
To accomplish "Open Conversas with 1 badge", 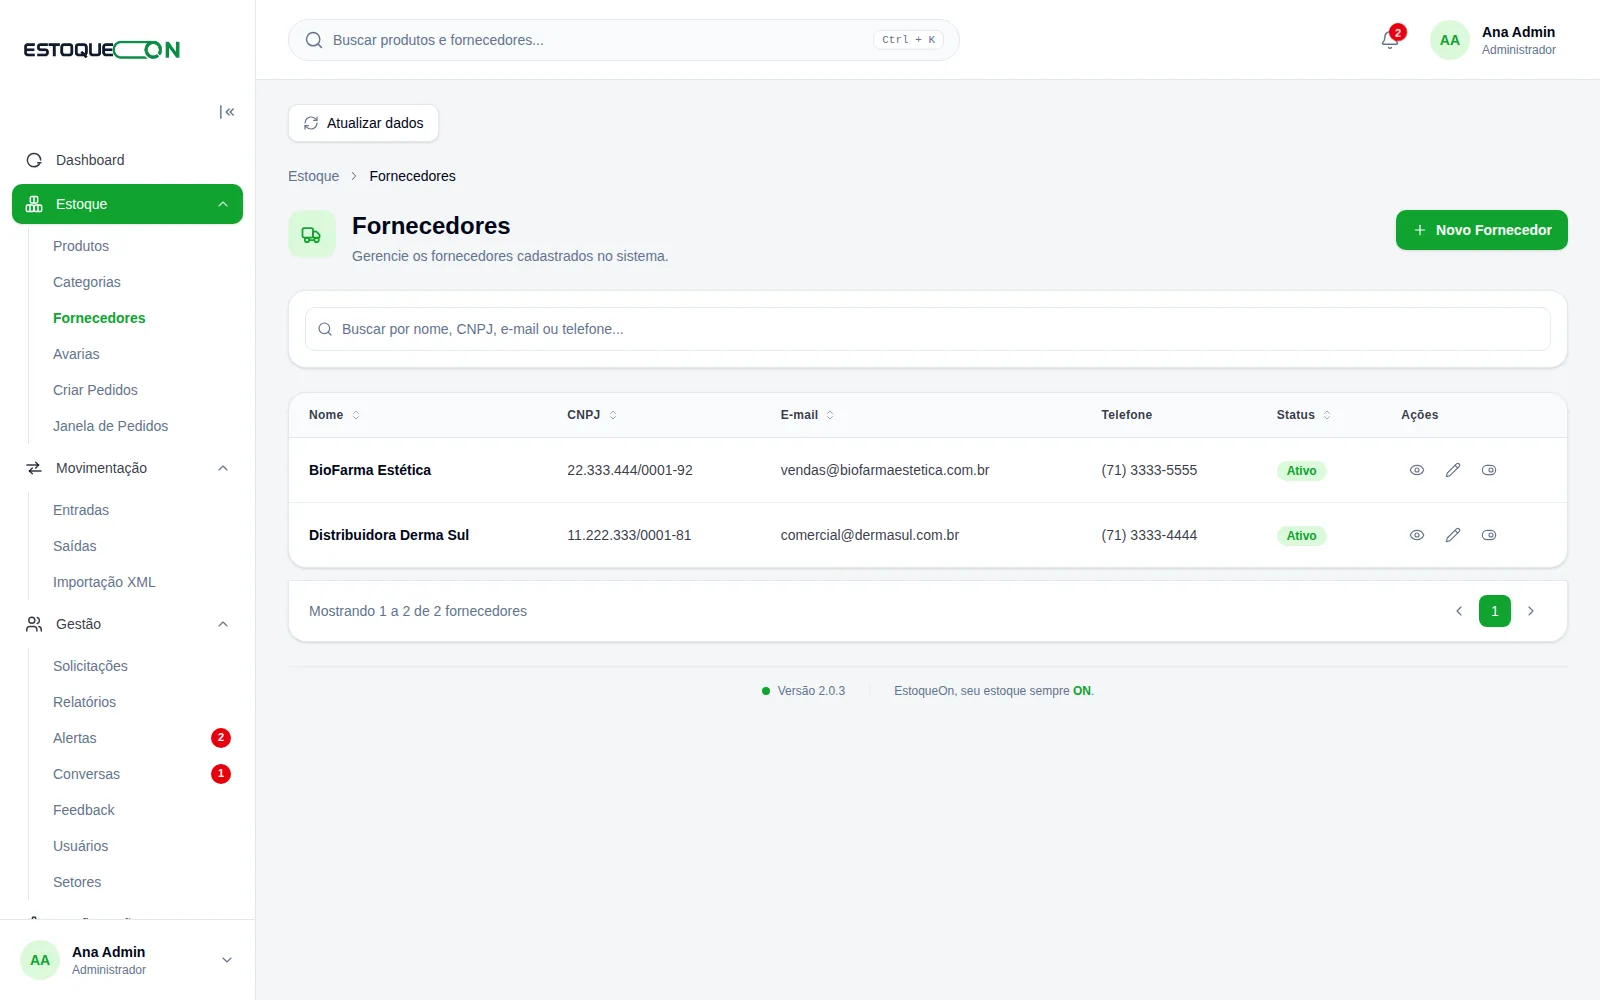I will tap(142, 774).
